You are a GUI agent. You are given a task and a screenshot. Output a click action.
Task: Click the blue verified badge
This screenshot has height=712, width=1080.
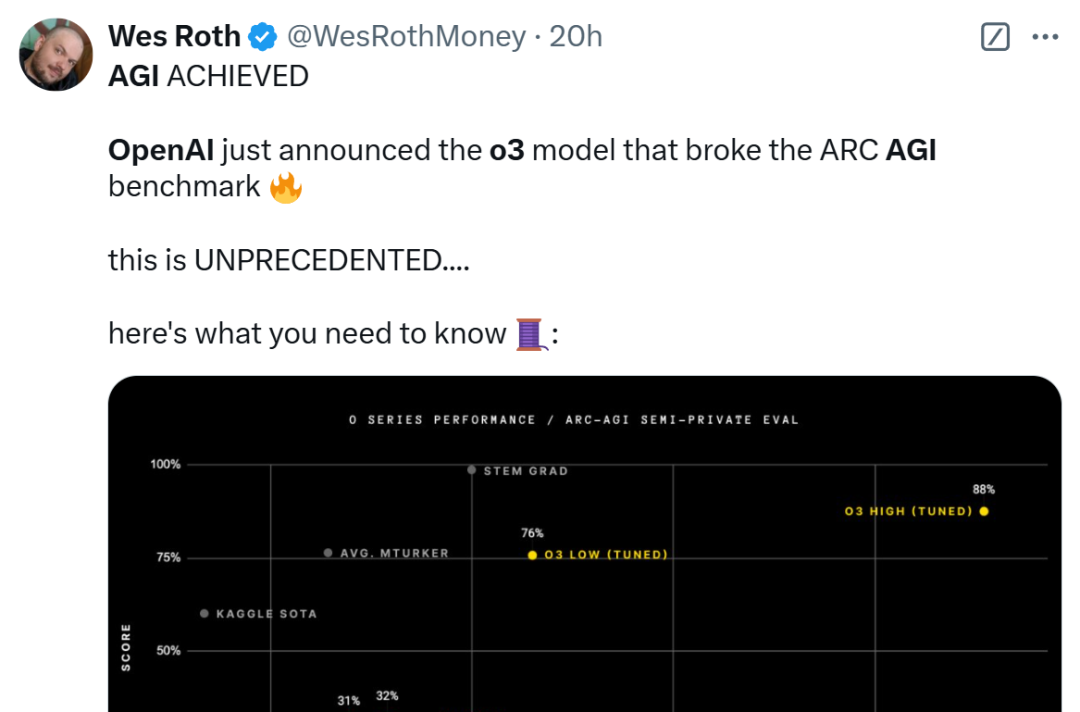tap(262, 36)
